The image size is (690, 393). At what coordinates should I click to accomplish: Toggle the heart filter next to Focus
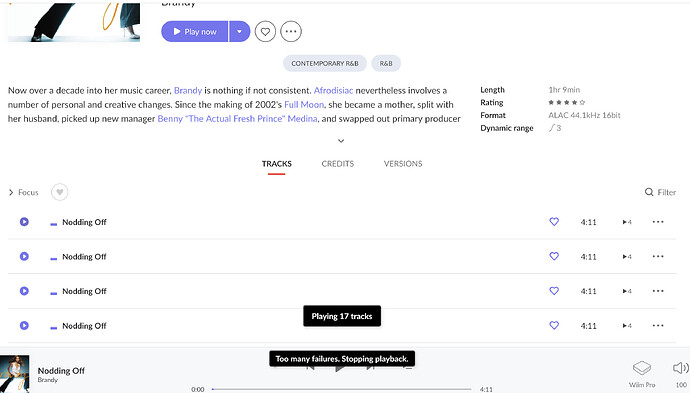click(x=59, y=192)
